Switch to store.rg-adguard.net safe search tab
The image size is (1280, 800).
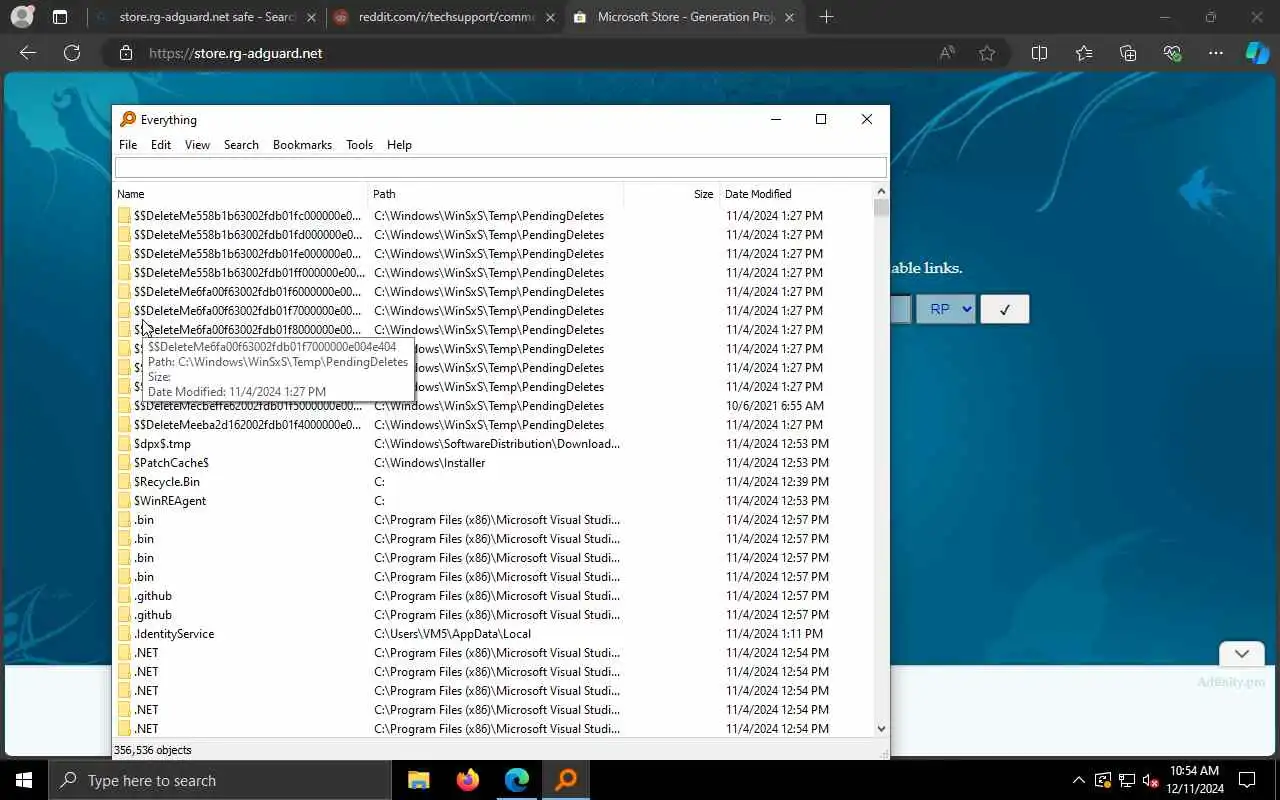click(x=205, y=17)
